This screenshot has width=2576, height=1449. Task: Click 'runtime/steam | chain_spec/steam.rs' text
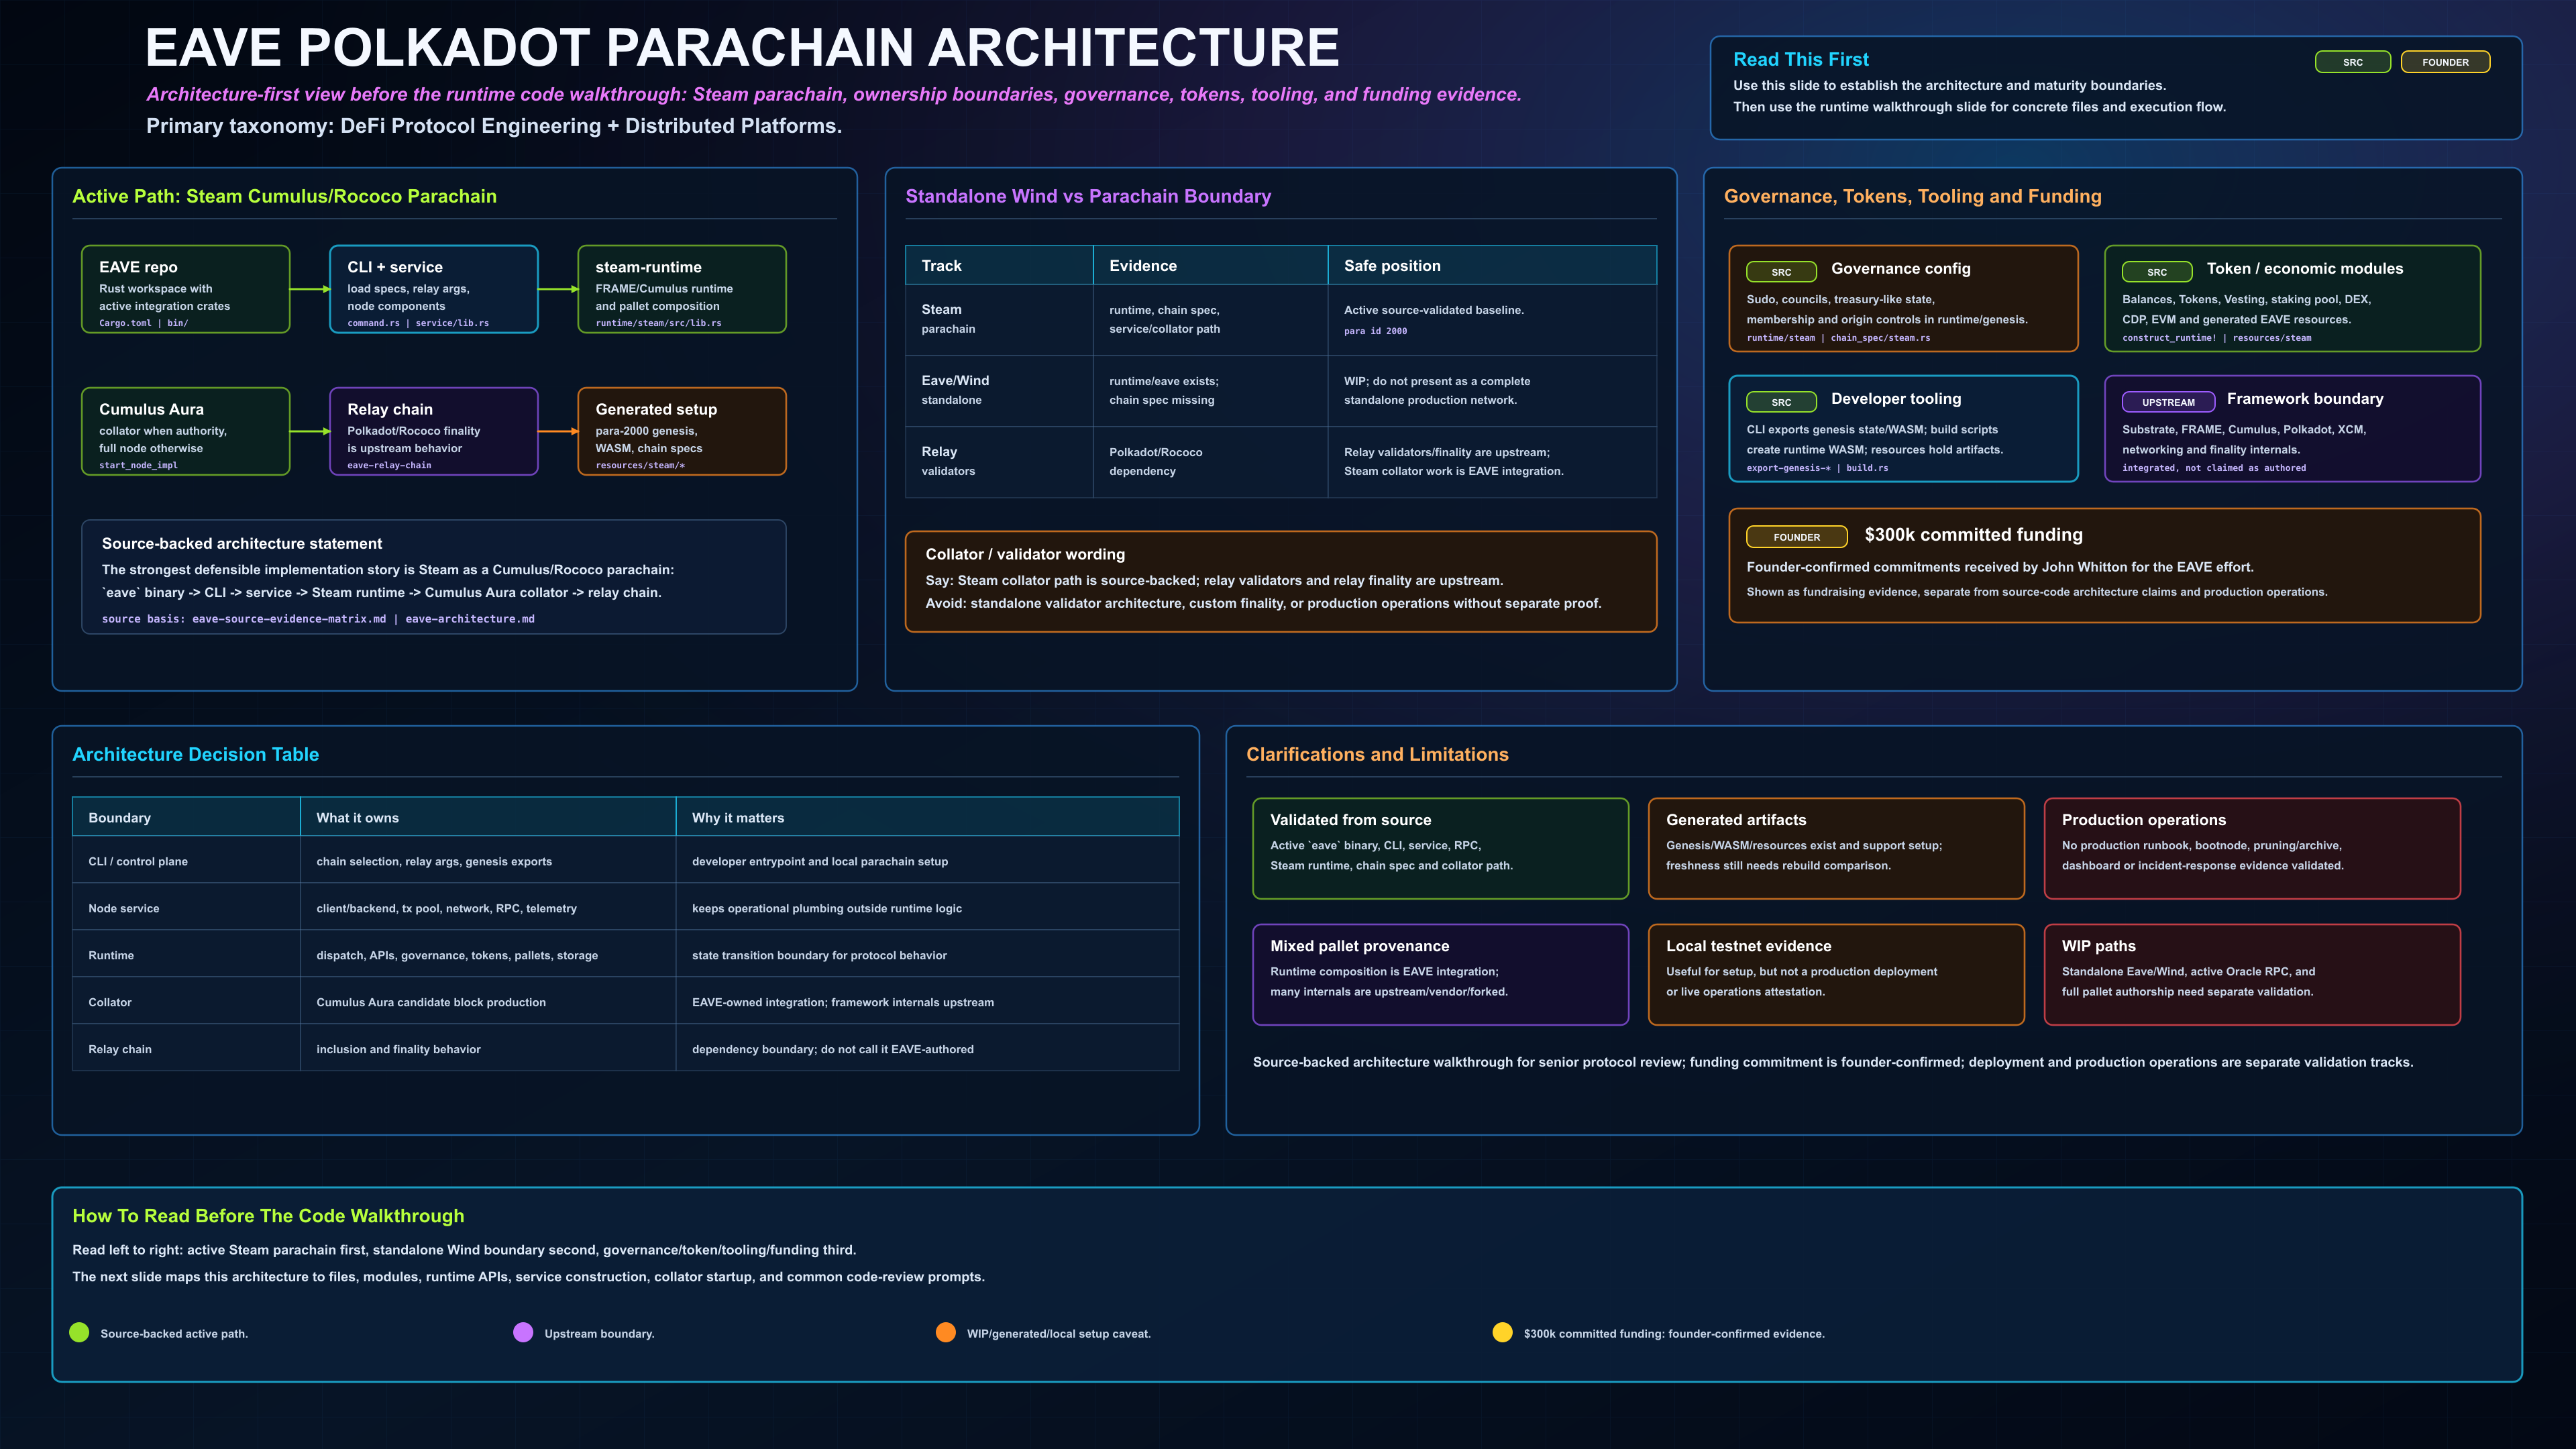pos(1838,338)
